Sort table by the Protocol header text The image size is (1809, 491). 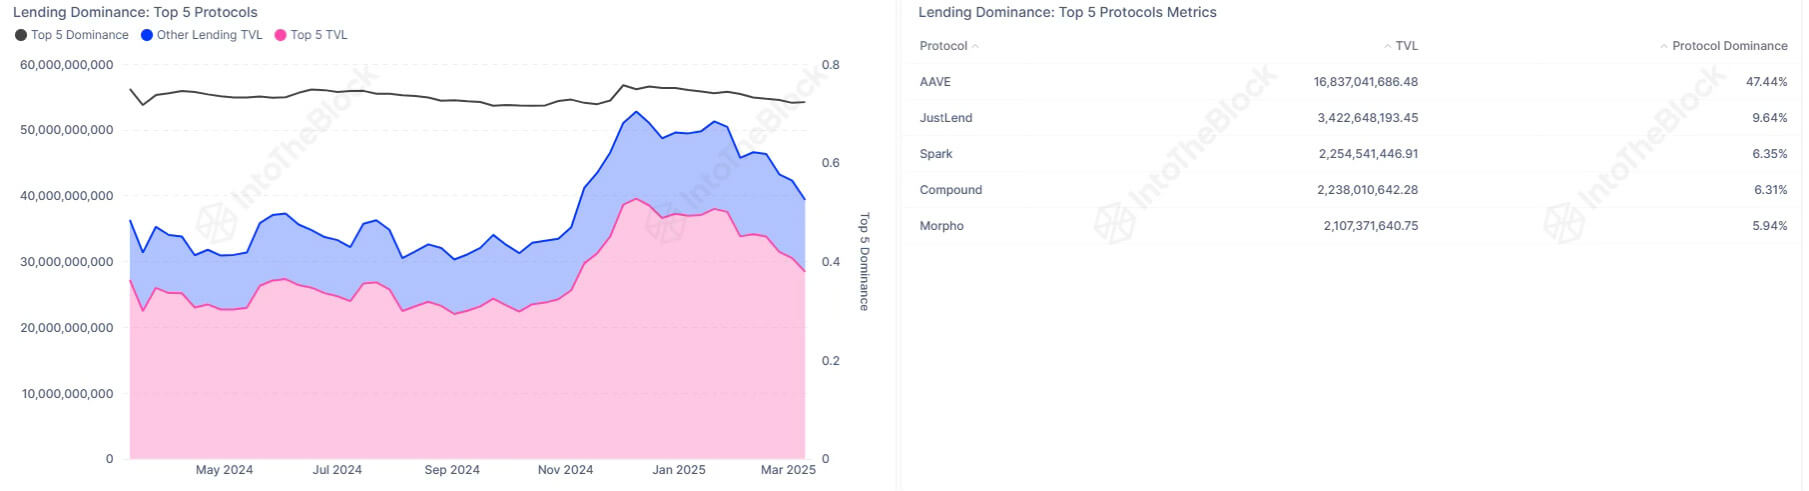(x=943, y=46)
